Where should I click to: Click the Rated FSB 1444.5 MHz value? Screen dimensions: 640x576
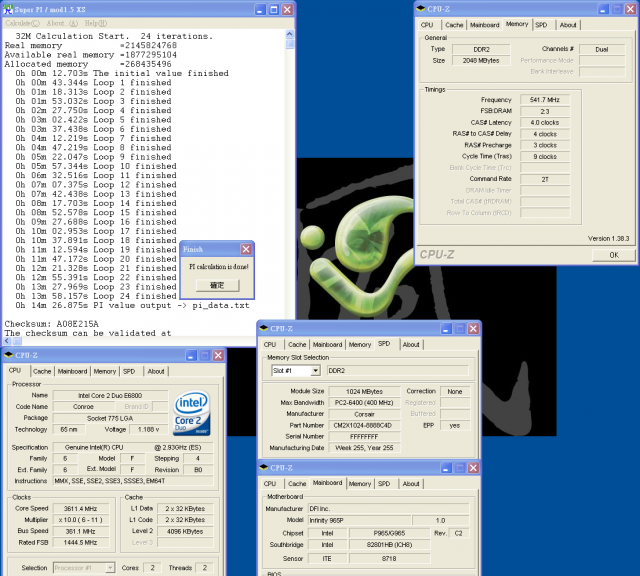tap(80, 543)
